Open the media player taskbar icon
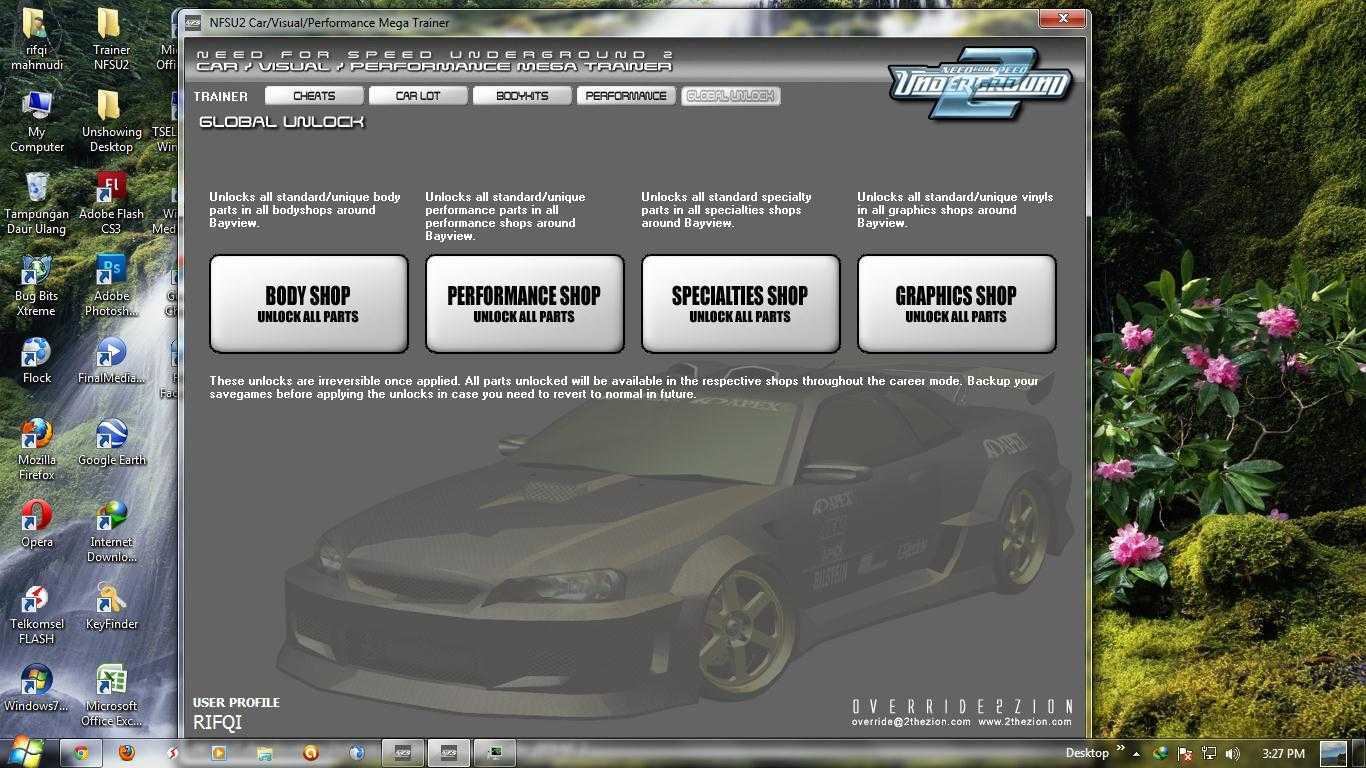 (x=218, y=753)
